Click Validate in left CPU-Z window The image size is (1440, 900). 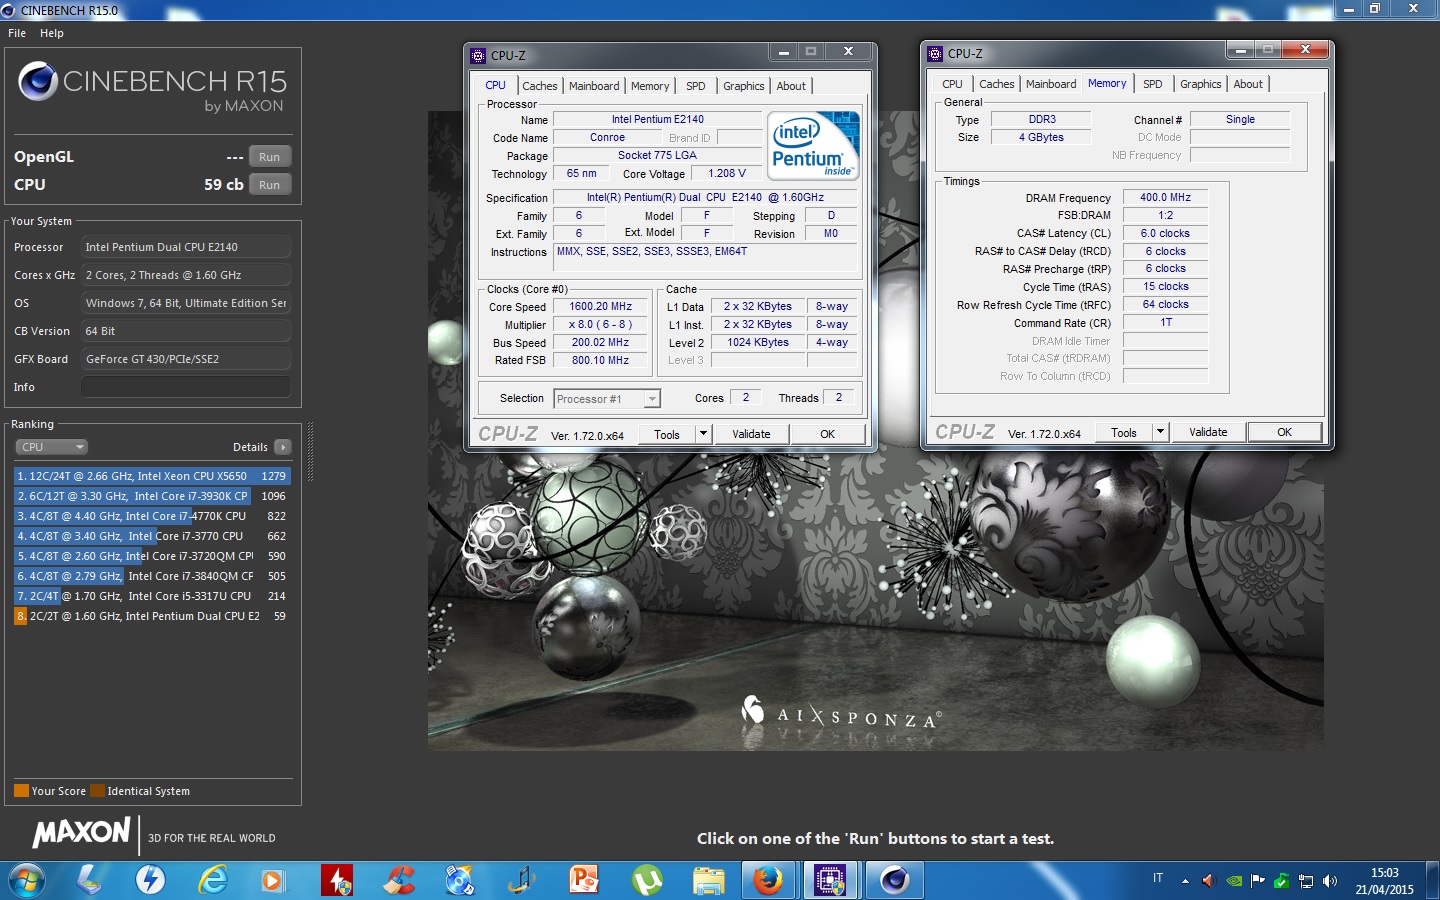[x=751, y=434]
